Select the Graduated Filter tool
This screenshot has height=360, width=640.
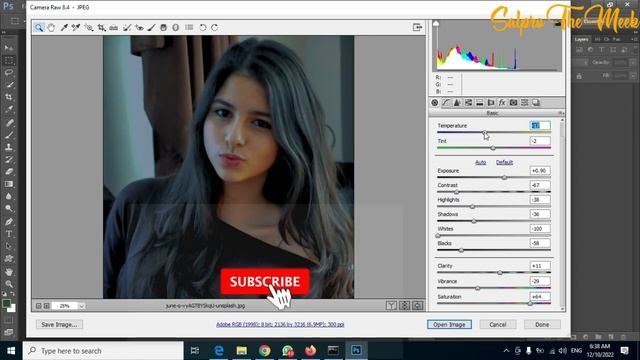(163, 27)
